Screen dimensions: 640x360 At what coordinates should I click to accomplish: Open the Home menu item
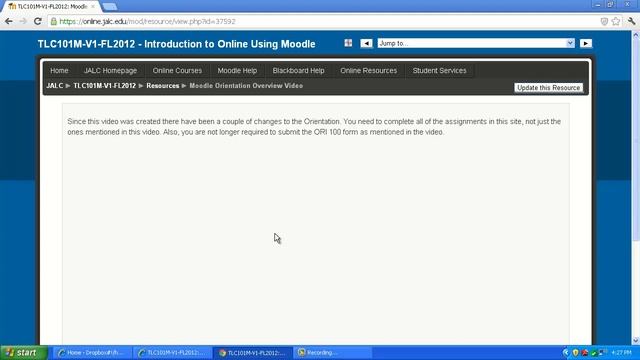point(59,71)
